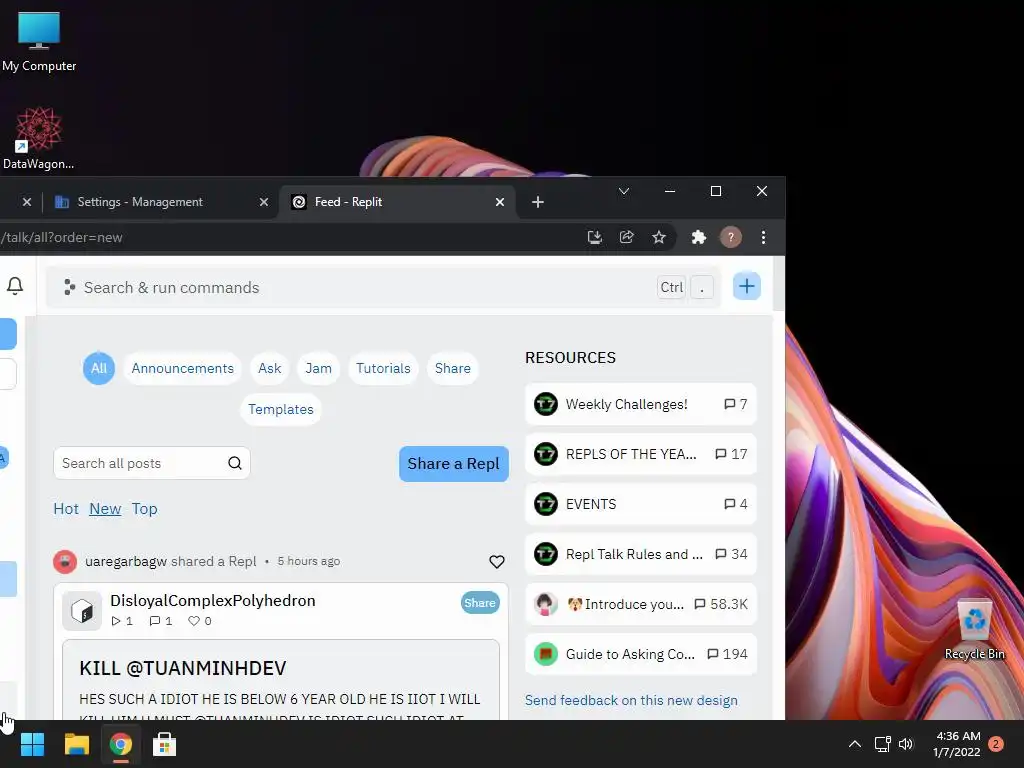Open Introduce you... resource post

[641, 604]
